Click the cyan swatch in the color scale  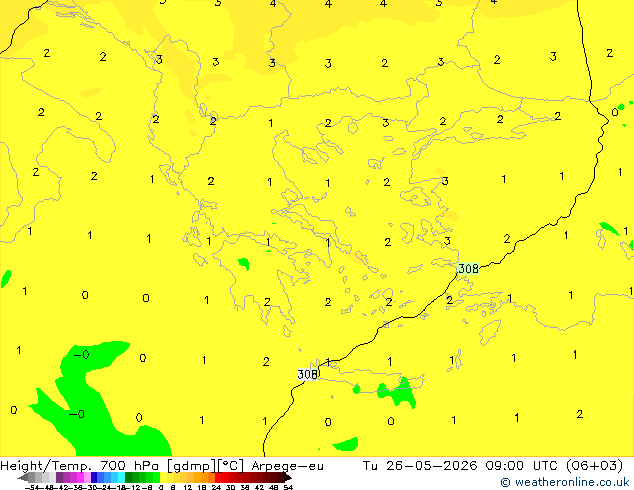coord(121,477)
